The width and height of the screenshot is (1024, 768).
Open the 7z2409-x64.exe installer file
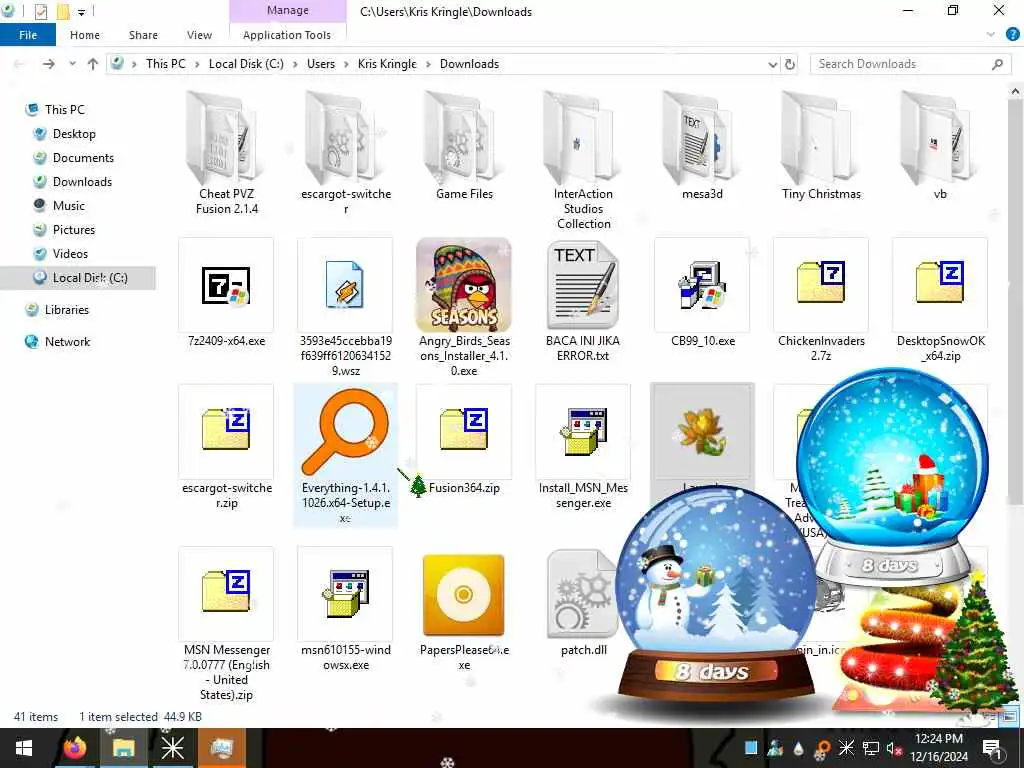pos(226,292)
